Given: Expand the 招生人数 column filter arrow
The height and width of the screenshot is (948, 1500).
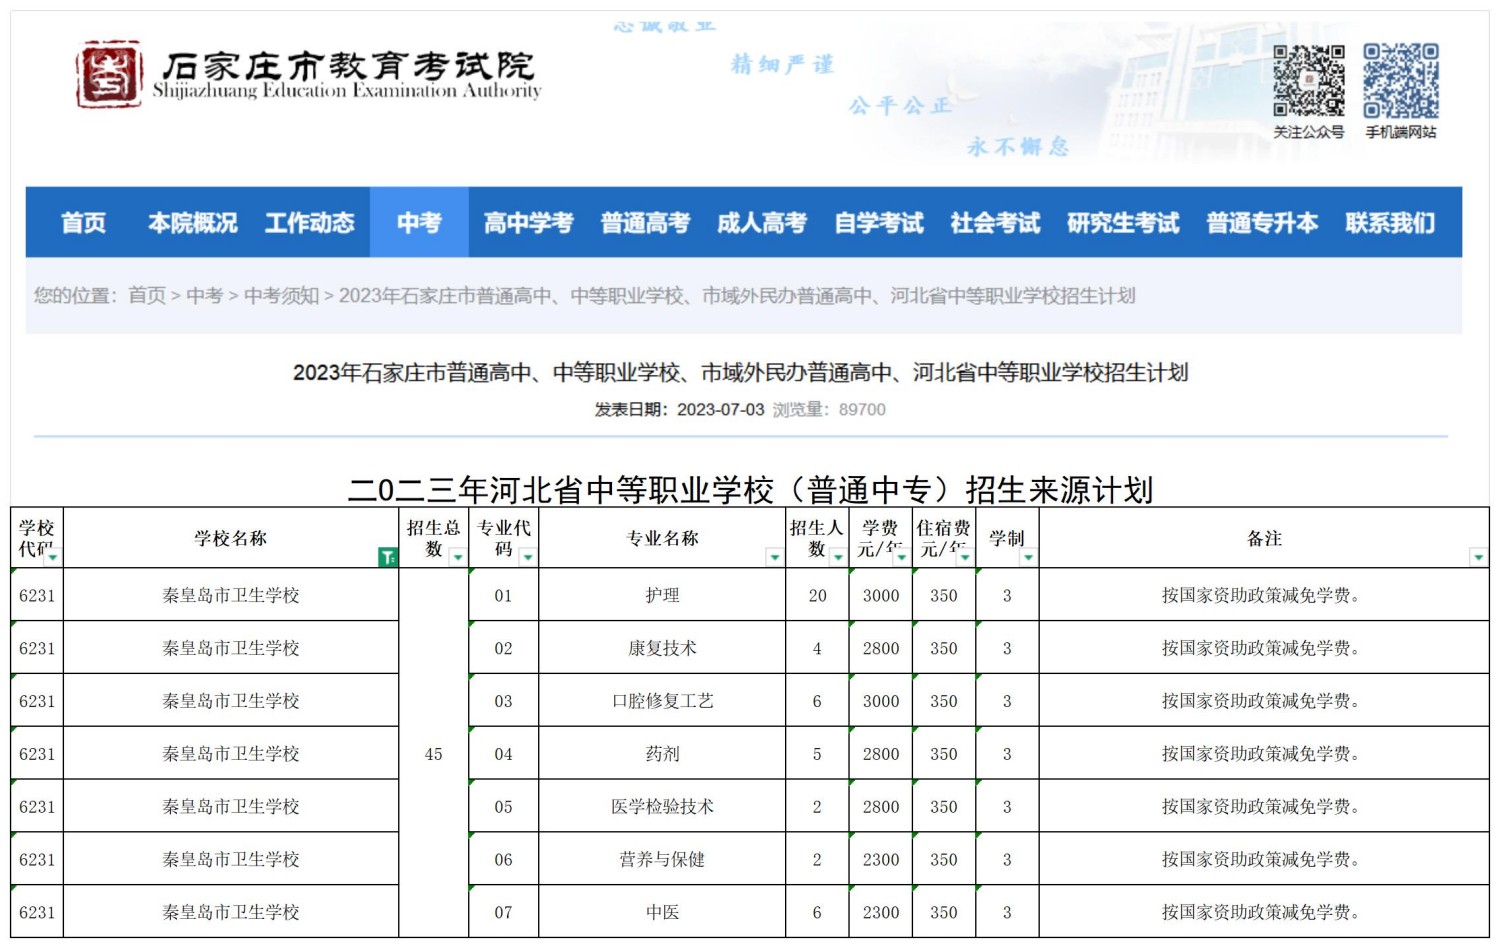Looking at the screenshot, I should pos(837,557).
